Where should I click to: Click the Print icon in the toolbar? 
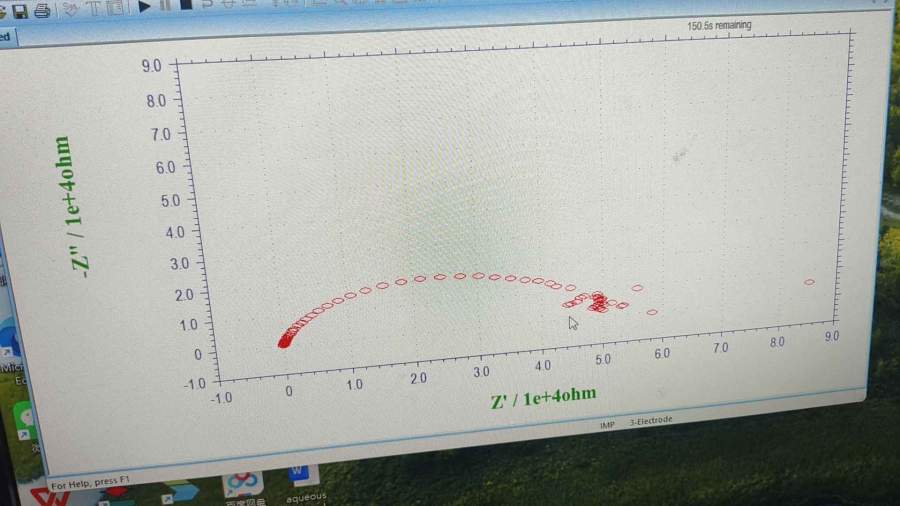pos(42,10)
